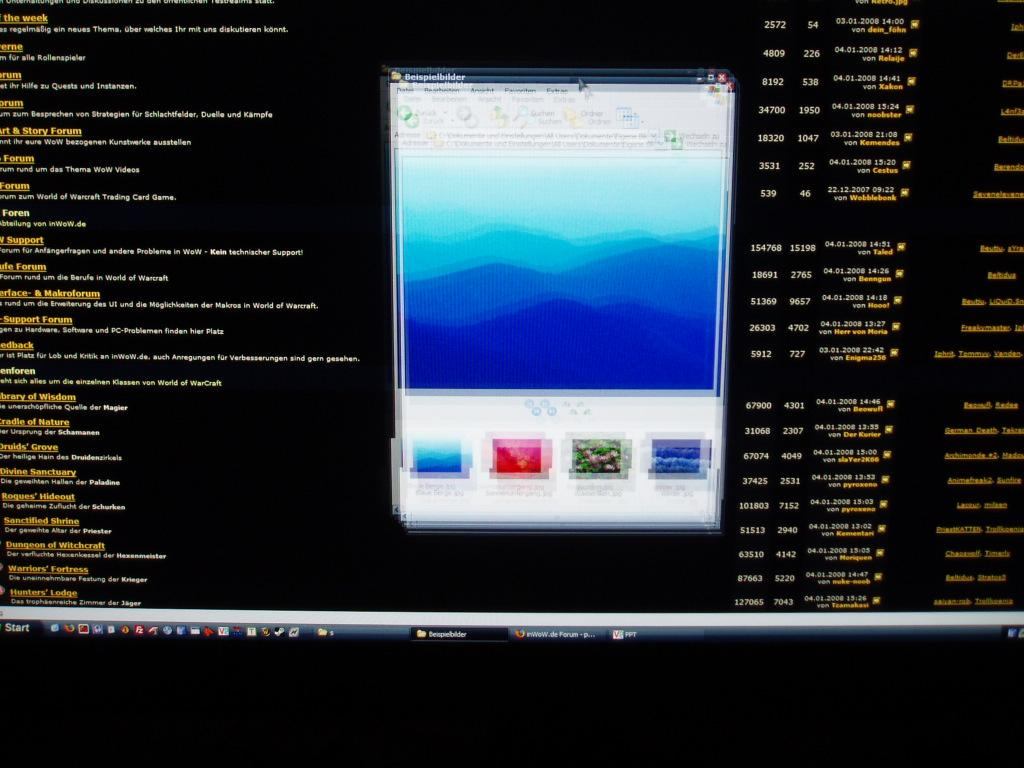Switch to the PPT taskbar button
This screenshot has height=768, width=1024.
[x=625, y=633]
